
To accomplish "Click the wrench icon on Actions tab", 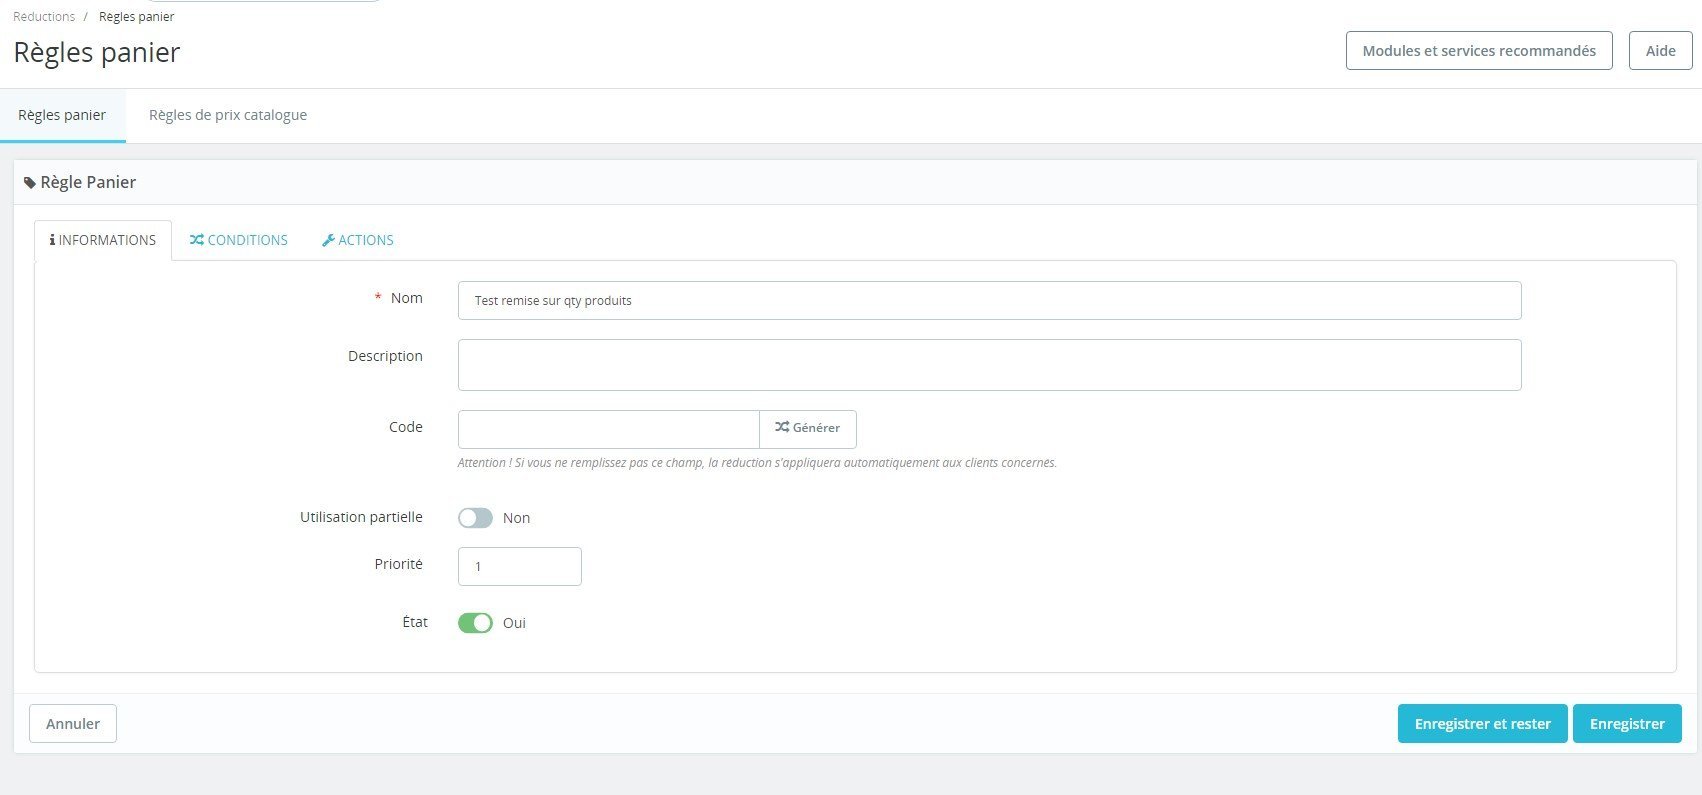I will click(x=328, y=240).
